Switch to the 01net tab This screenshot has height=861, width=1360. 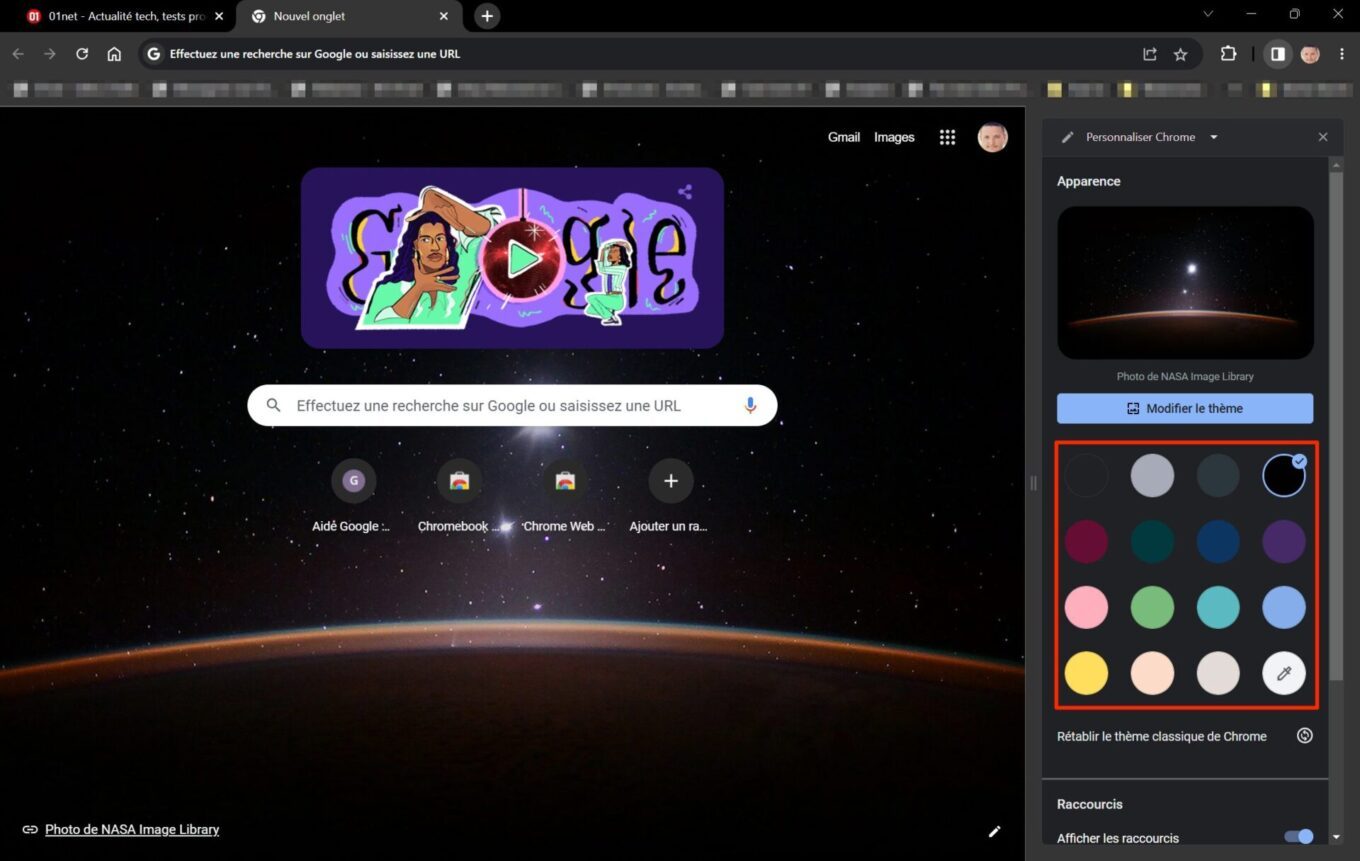pyautogui.click(x=125, y=16)
